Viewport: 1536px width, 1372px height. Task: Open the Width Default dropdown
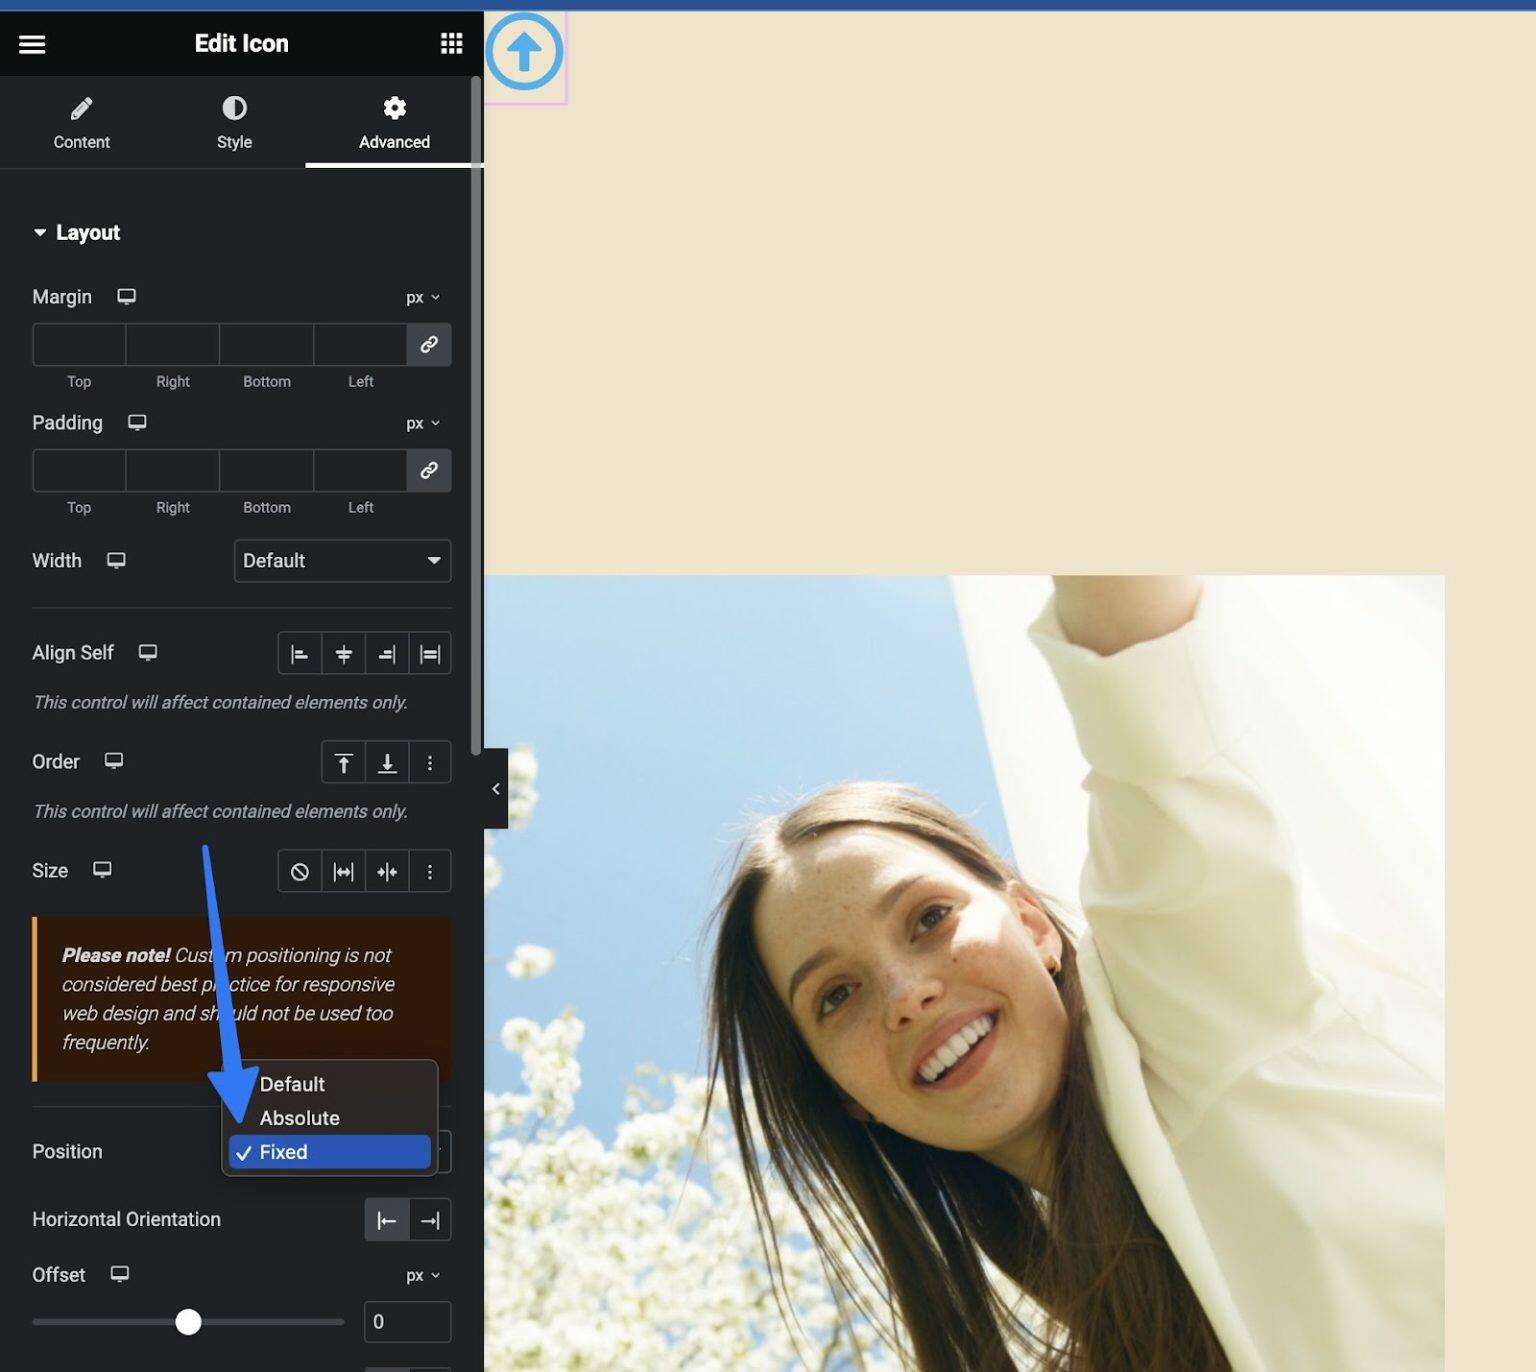coord(342,561)
